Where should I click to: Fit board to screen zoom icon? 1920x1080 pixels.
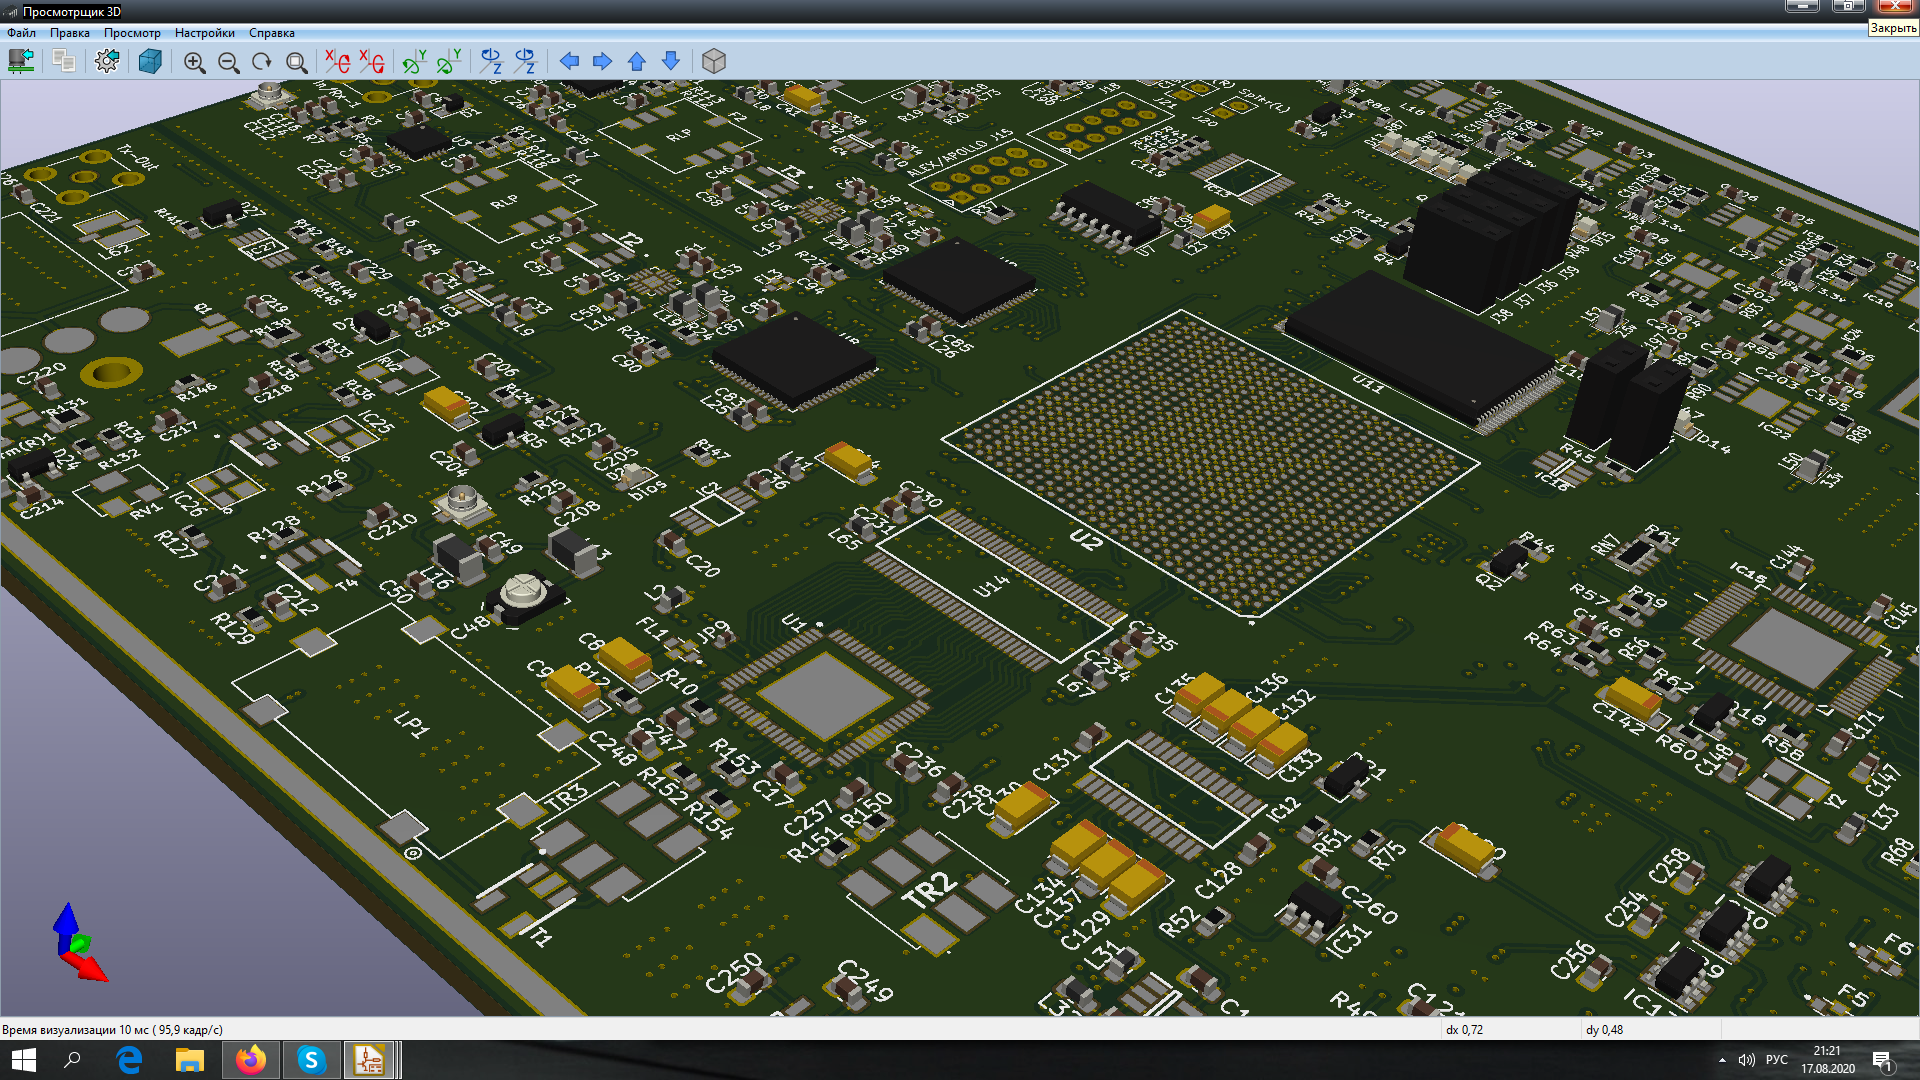click(297, 62)
